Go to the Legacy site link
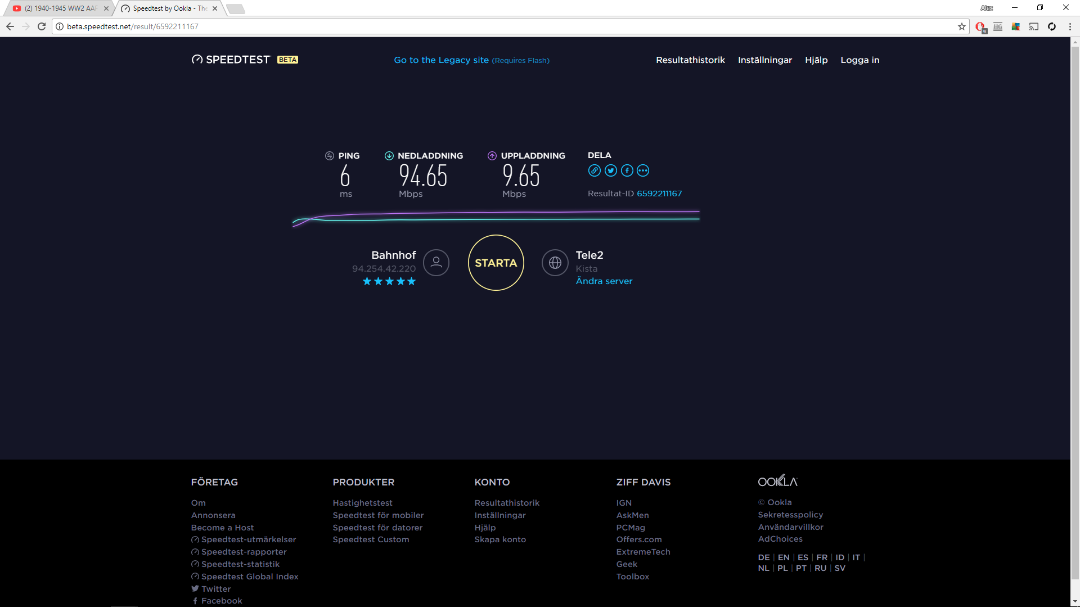The image size is (1080, 607). 471,60
